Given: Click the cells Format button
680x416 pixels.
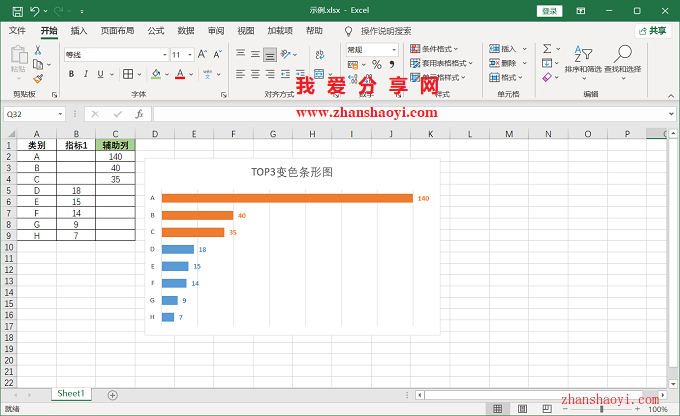Looking at the screenshot, I should [x=506, y=77].
